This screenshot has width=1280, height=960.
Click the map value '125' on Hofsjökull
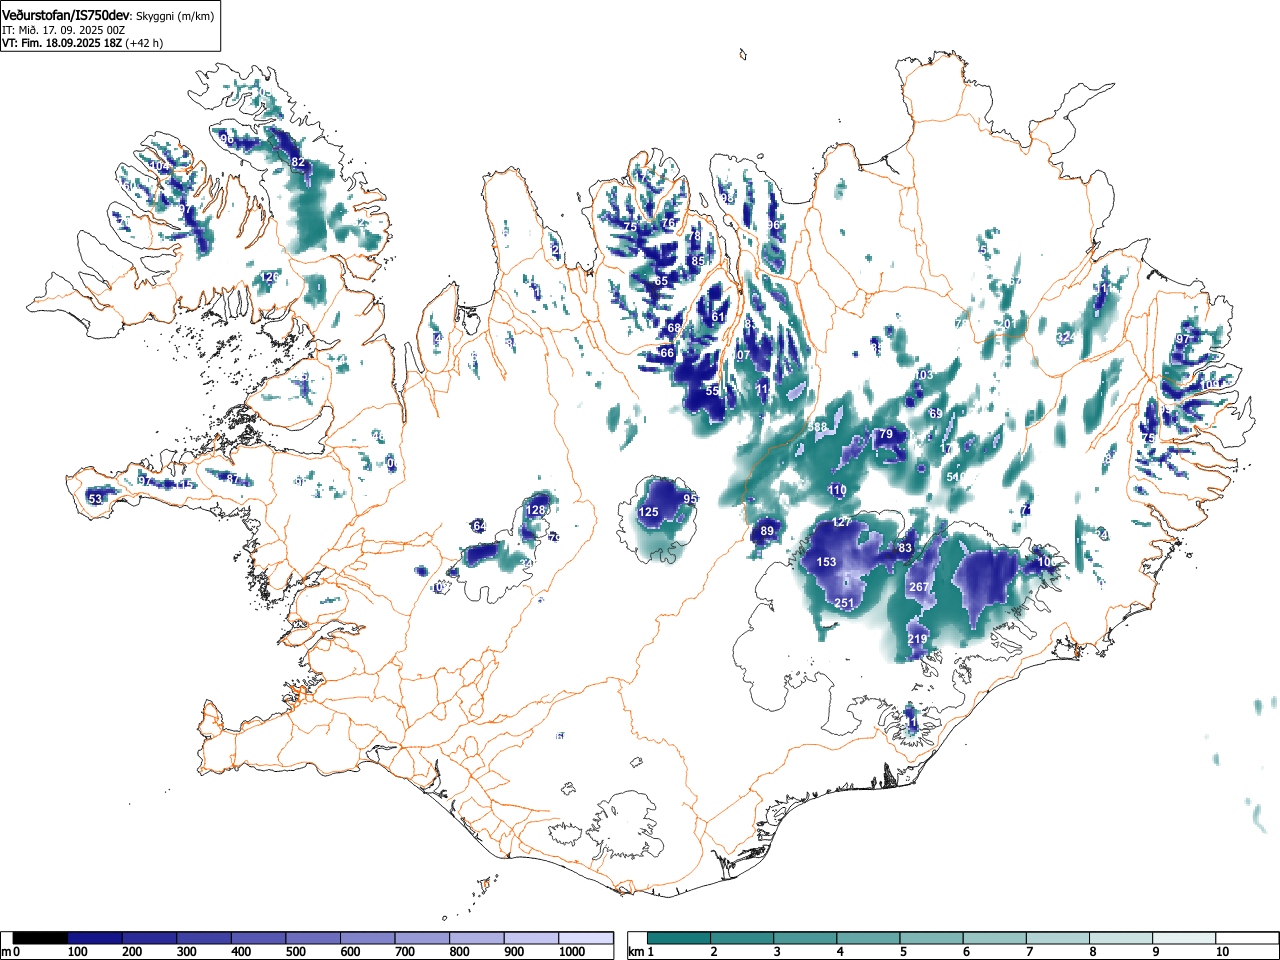(x=649, y=512)
